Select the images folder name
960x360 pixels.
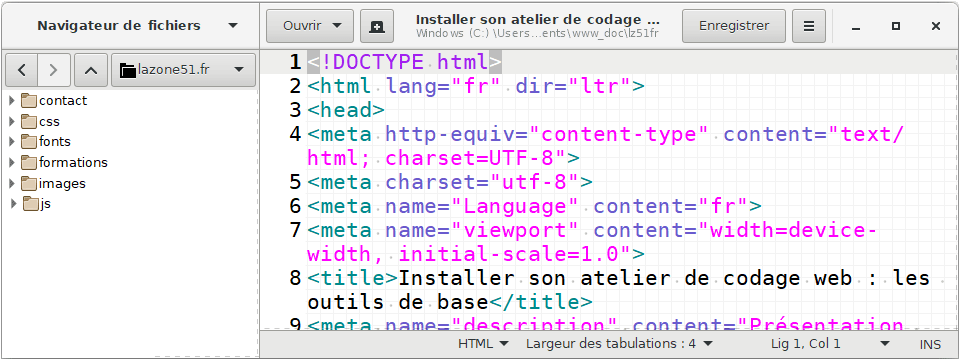62,183
